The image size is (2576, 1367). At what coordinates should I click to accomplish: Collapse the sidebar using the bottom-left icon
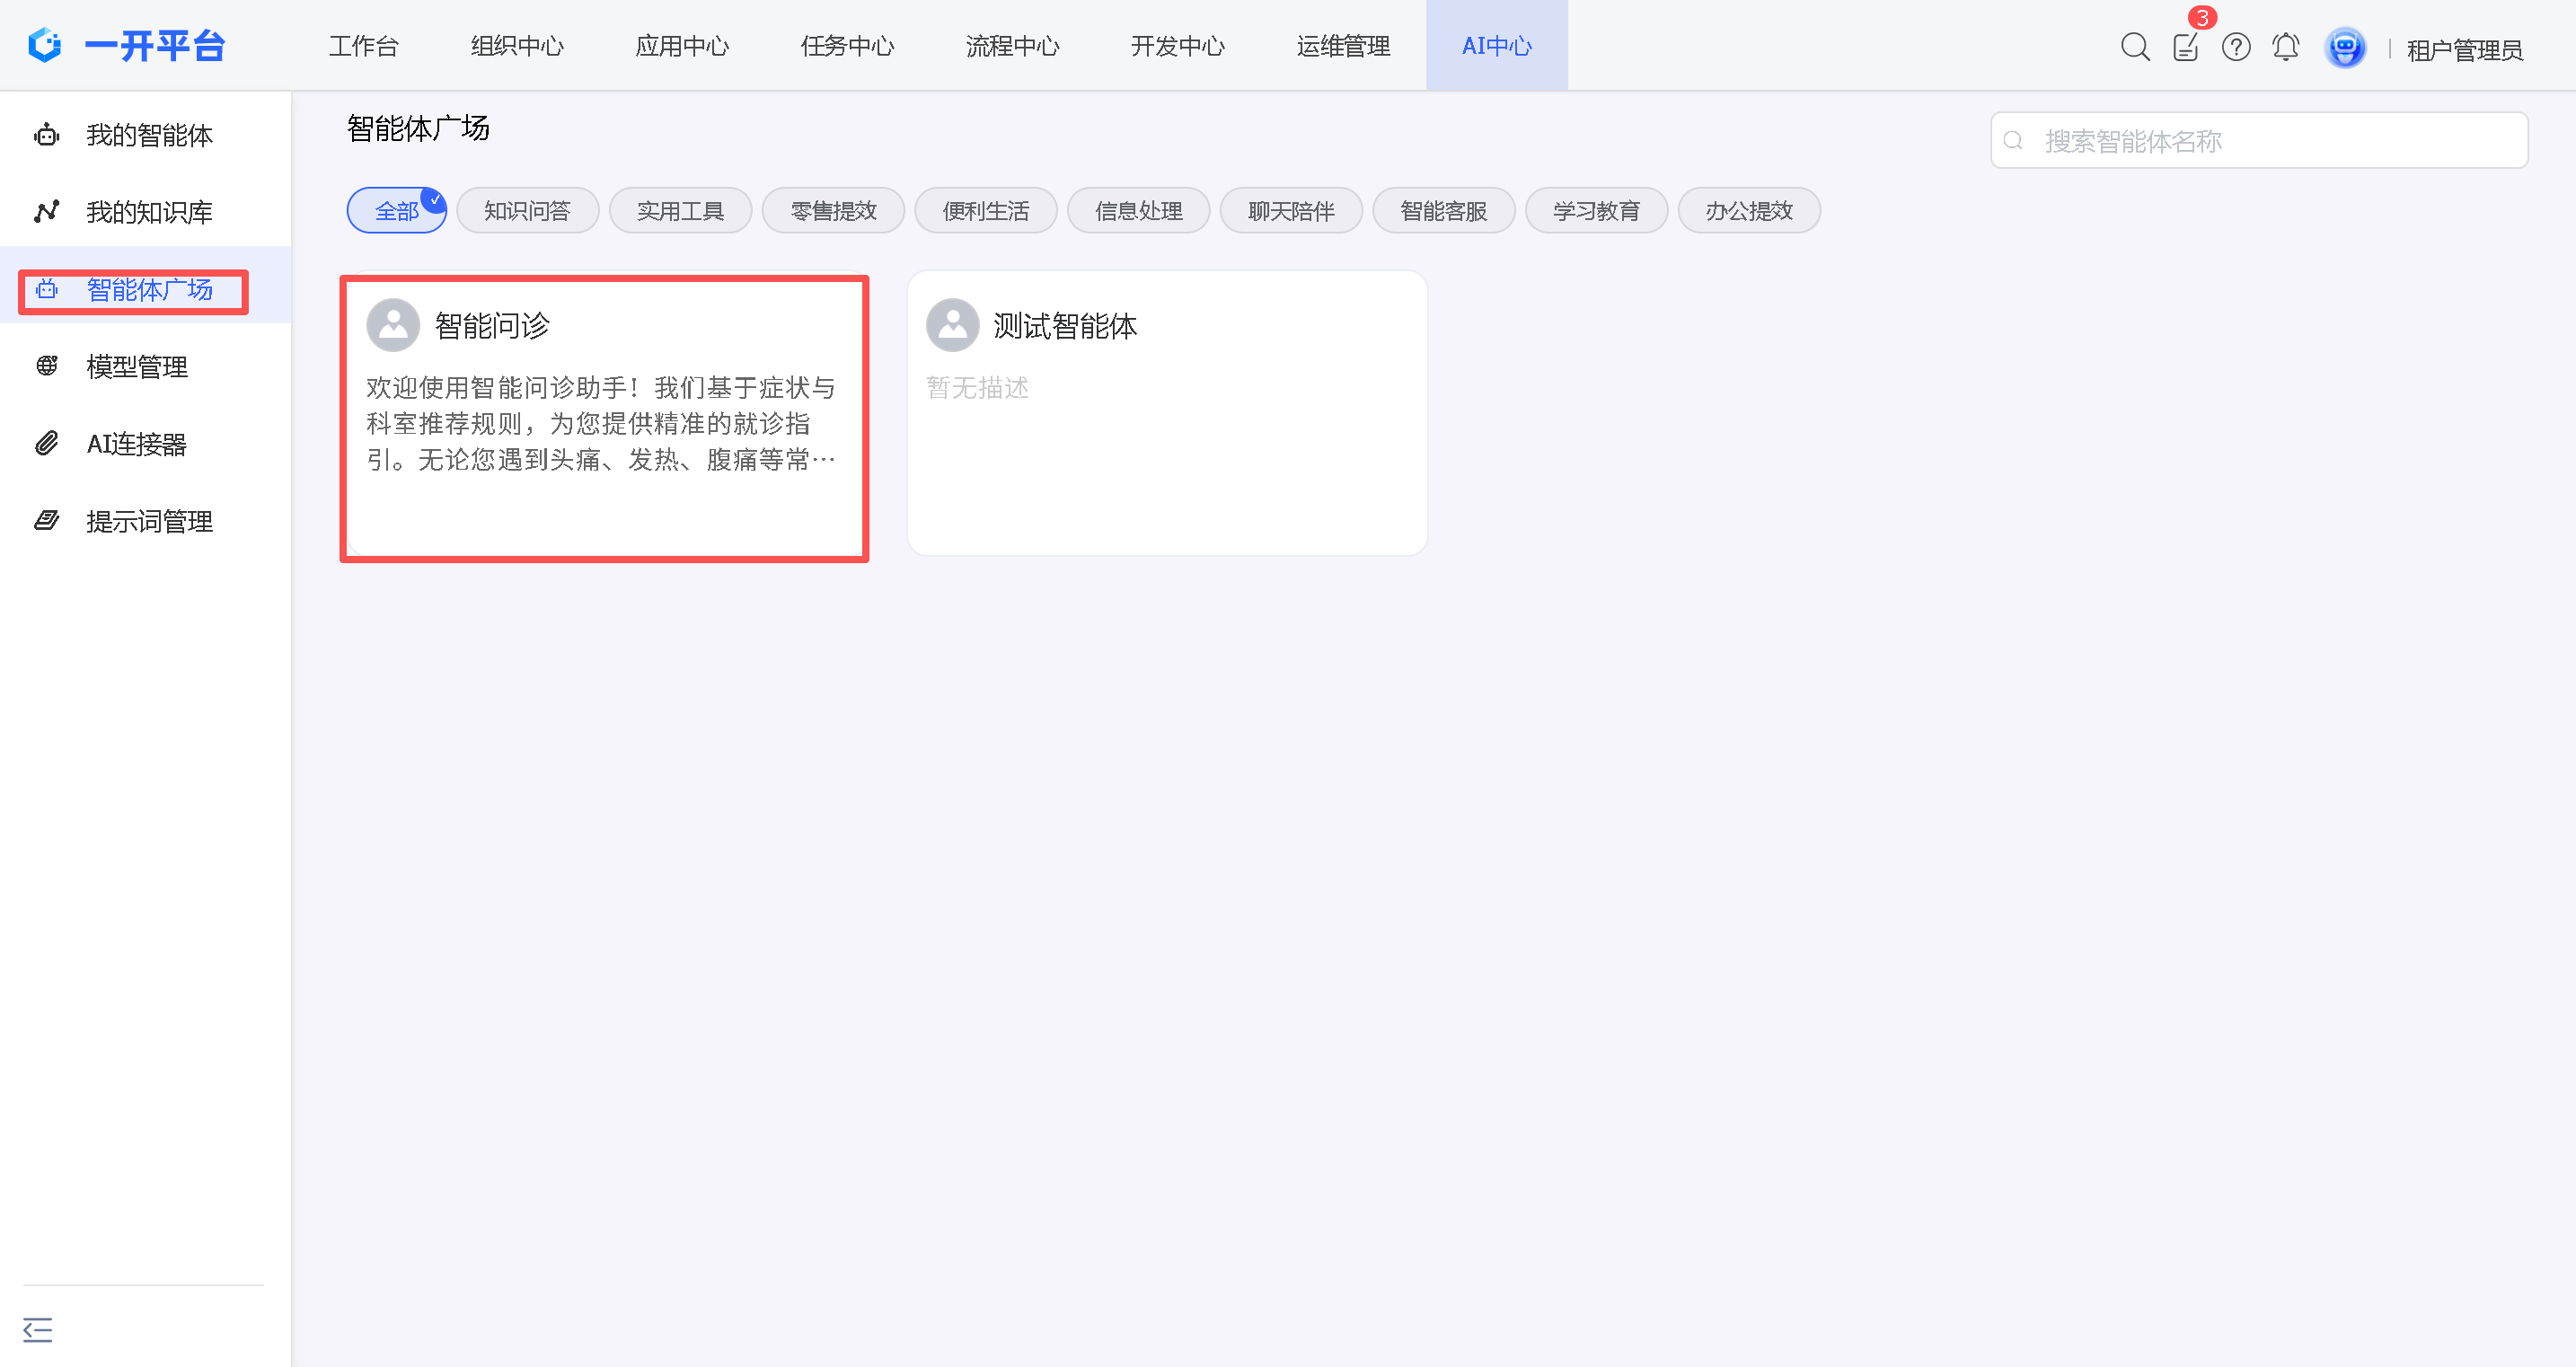37,1329
